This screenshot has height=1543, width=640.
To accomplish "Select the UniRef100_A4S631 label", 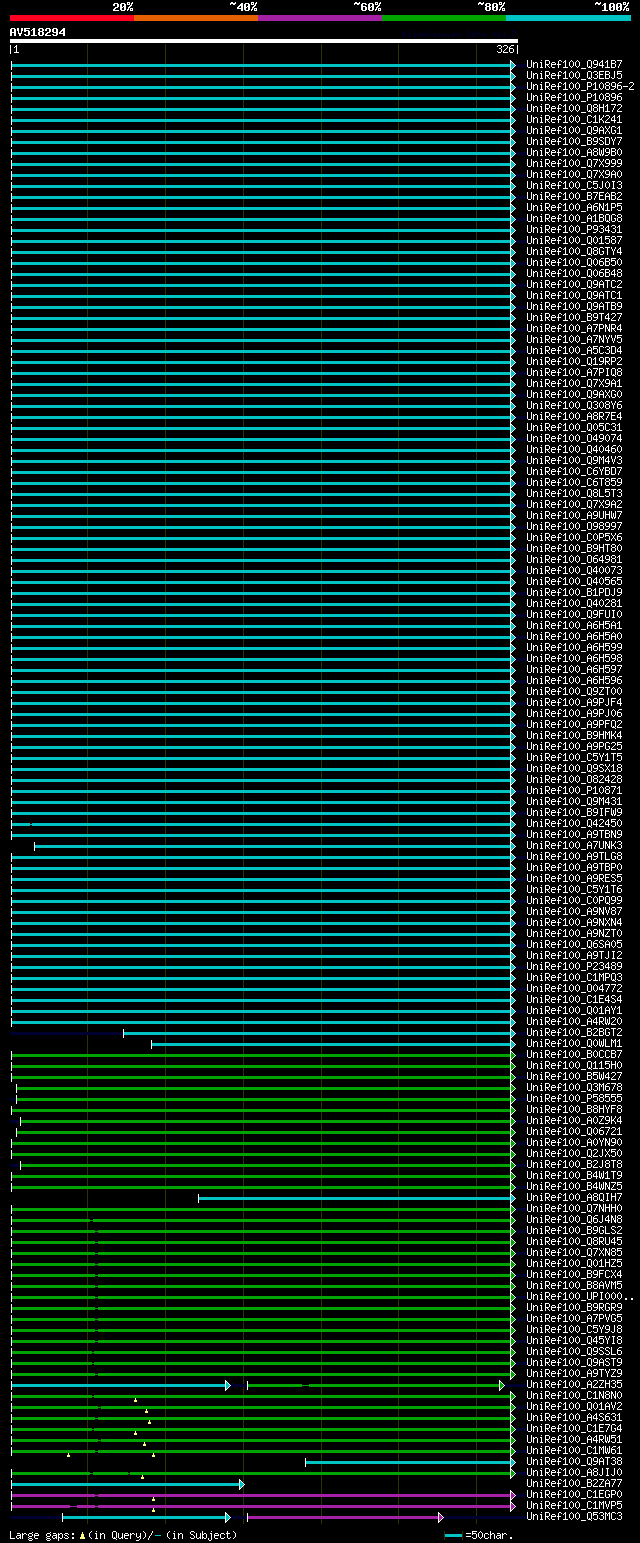I will click(574, 1417).
